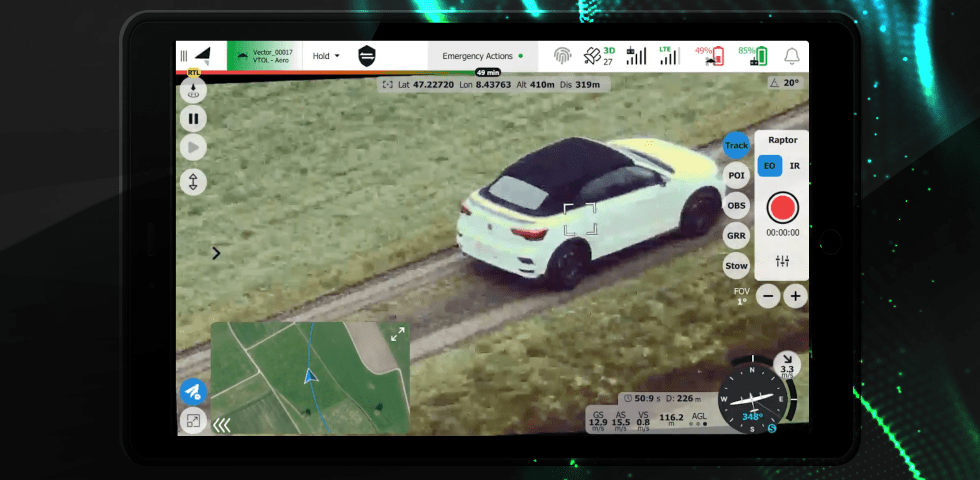Open Emergency Actions

pos(482,56)
